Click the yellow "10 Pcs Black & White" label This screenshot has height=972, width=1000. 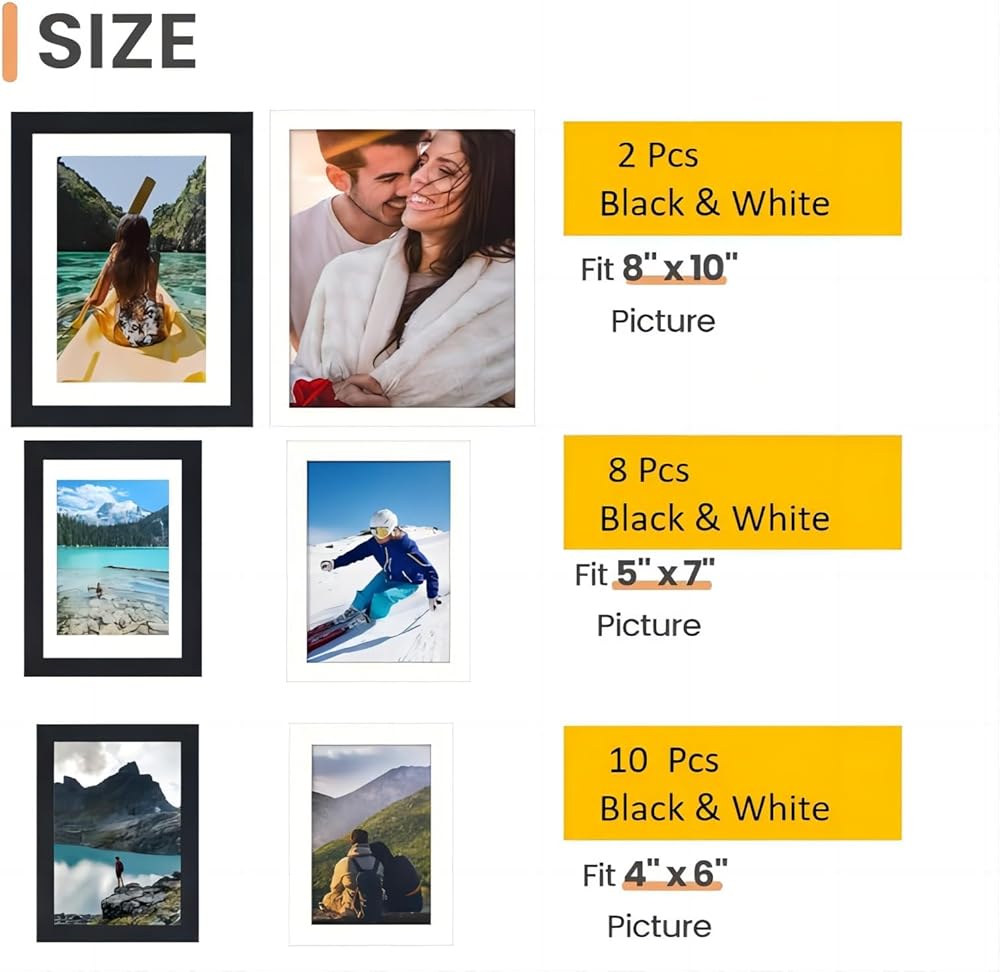(x=732, y=783)
